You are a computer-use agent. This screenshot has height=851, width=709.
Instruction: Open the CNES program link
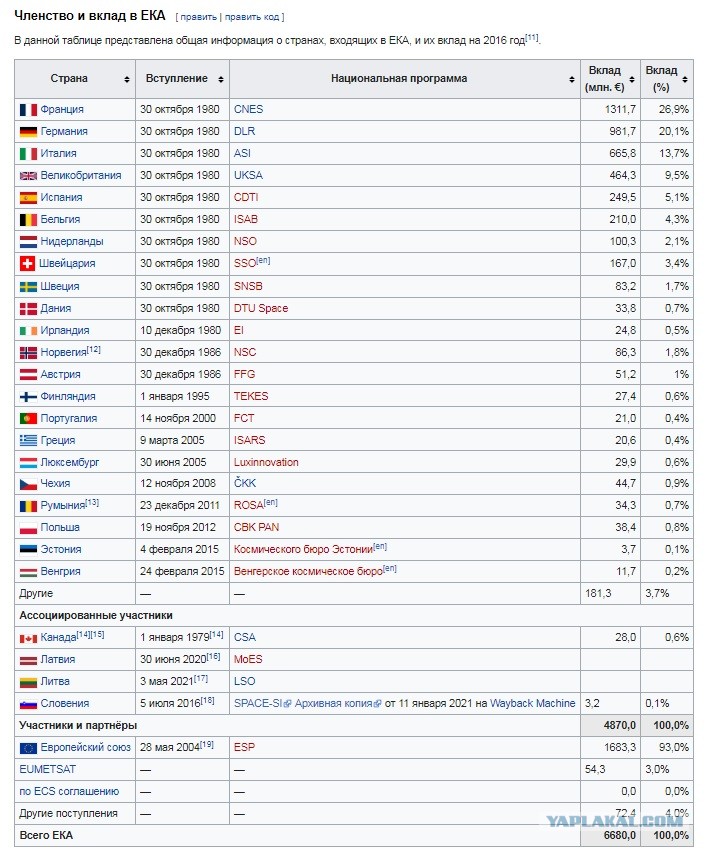[248, 110]
